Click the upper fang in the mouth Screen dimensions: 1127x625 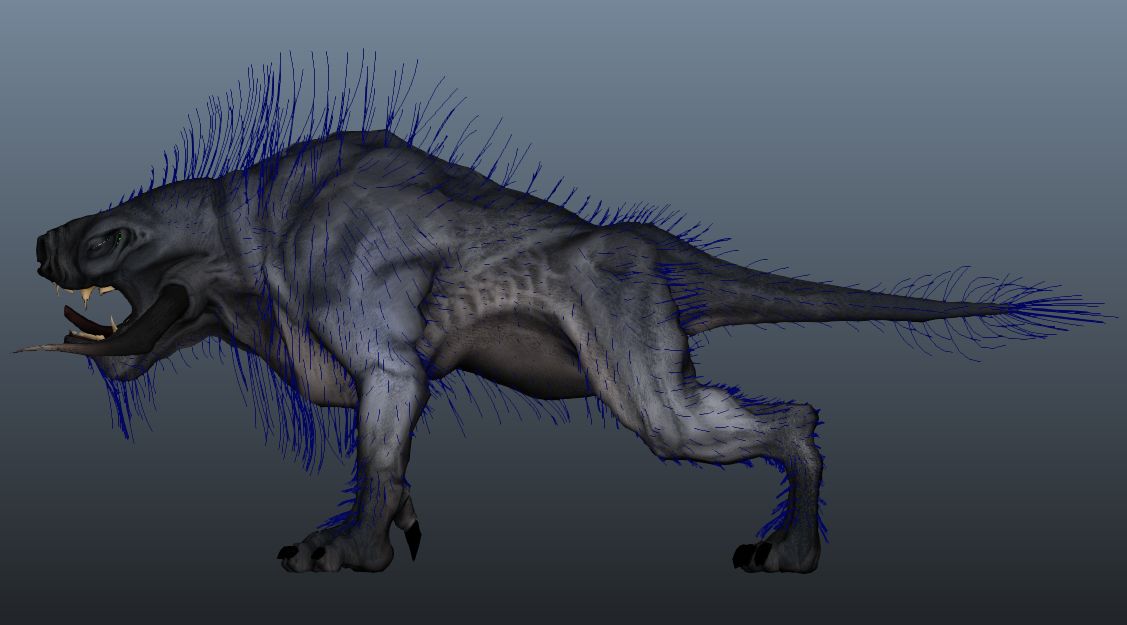pyautogui.click(x=87, y=295)
